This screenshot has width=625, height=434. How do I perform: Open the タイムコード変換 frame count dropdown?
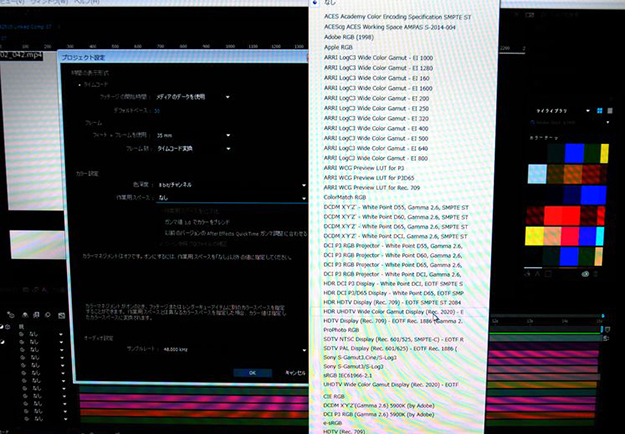(x=193, y=149)
